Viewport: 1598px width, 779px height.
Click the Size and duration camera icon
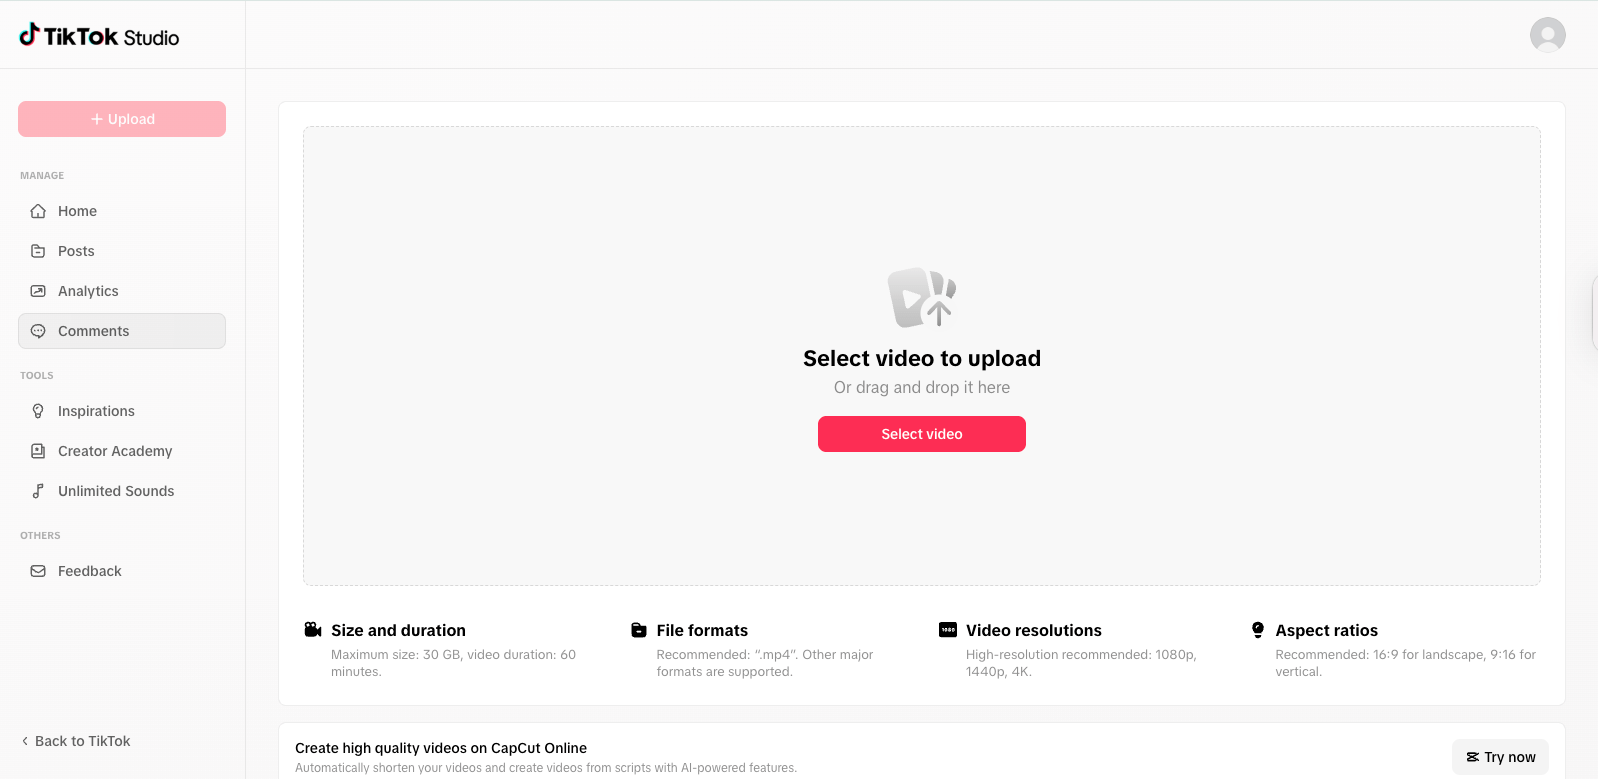pyautogui.click(x=313, y=630)
